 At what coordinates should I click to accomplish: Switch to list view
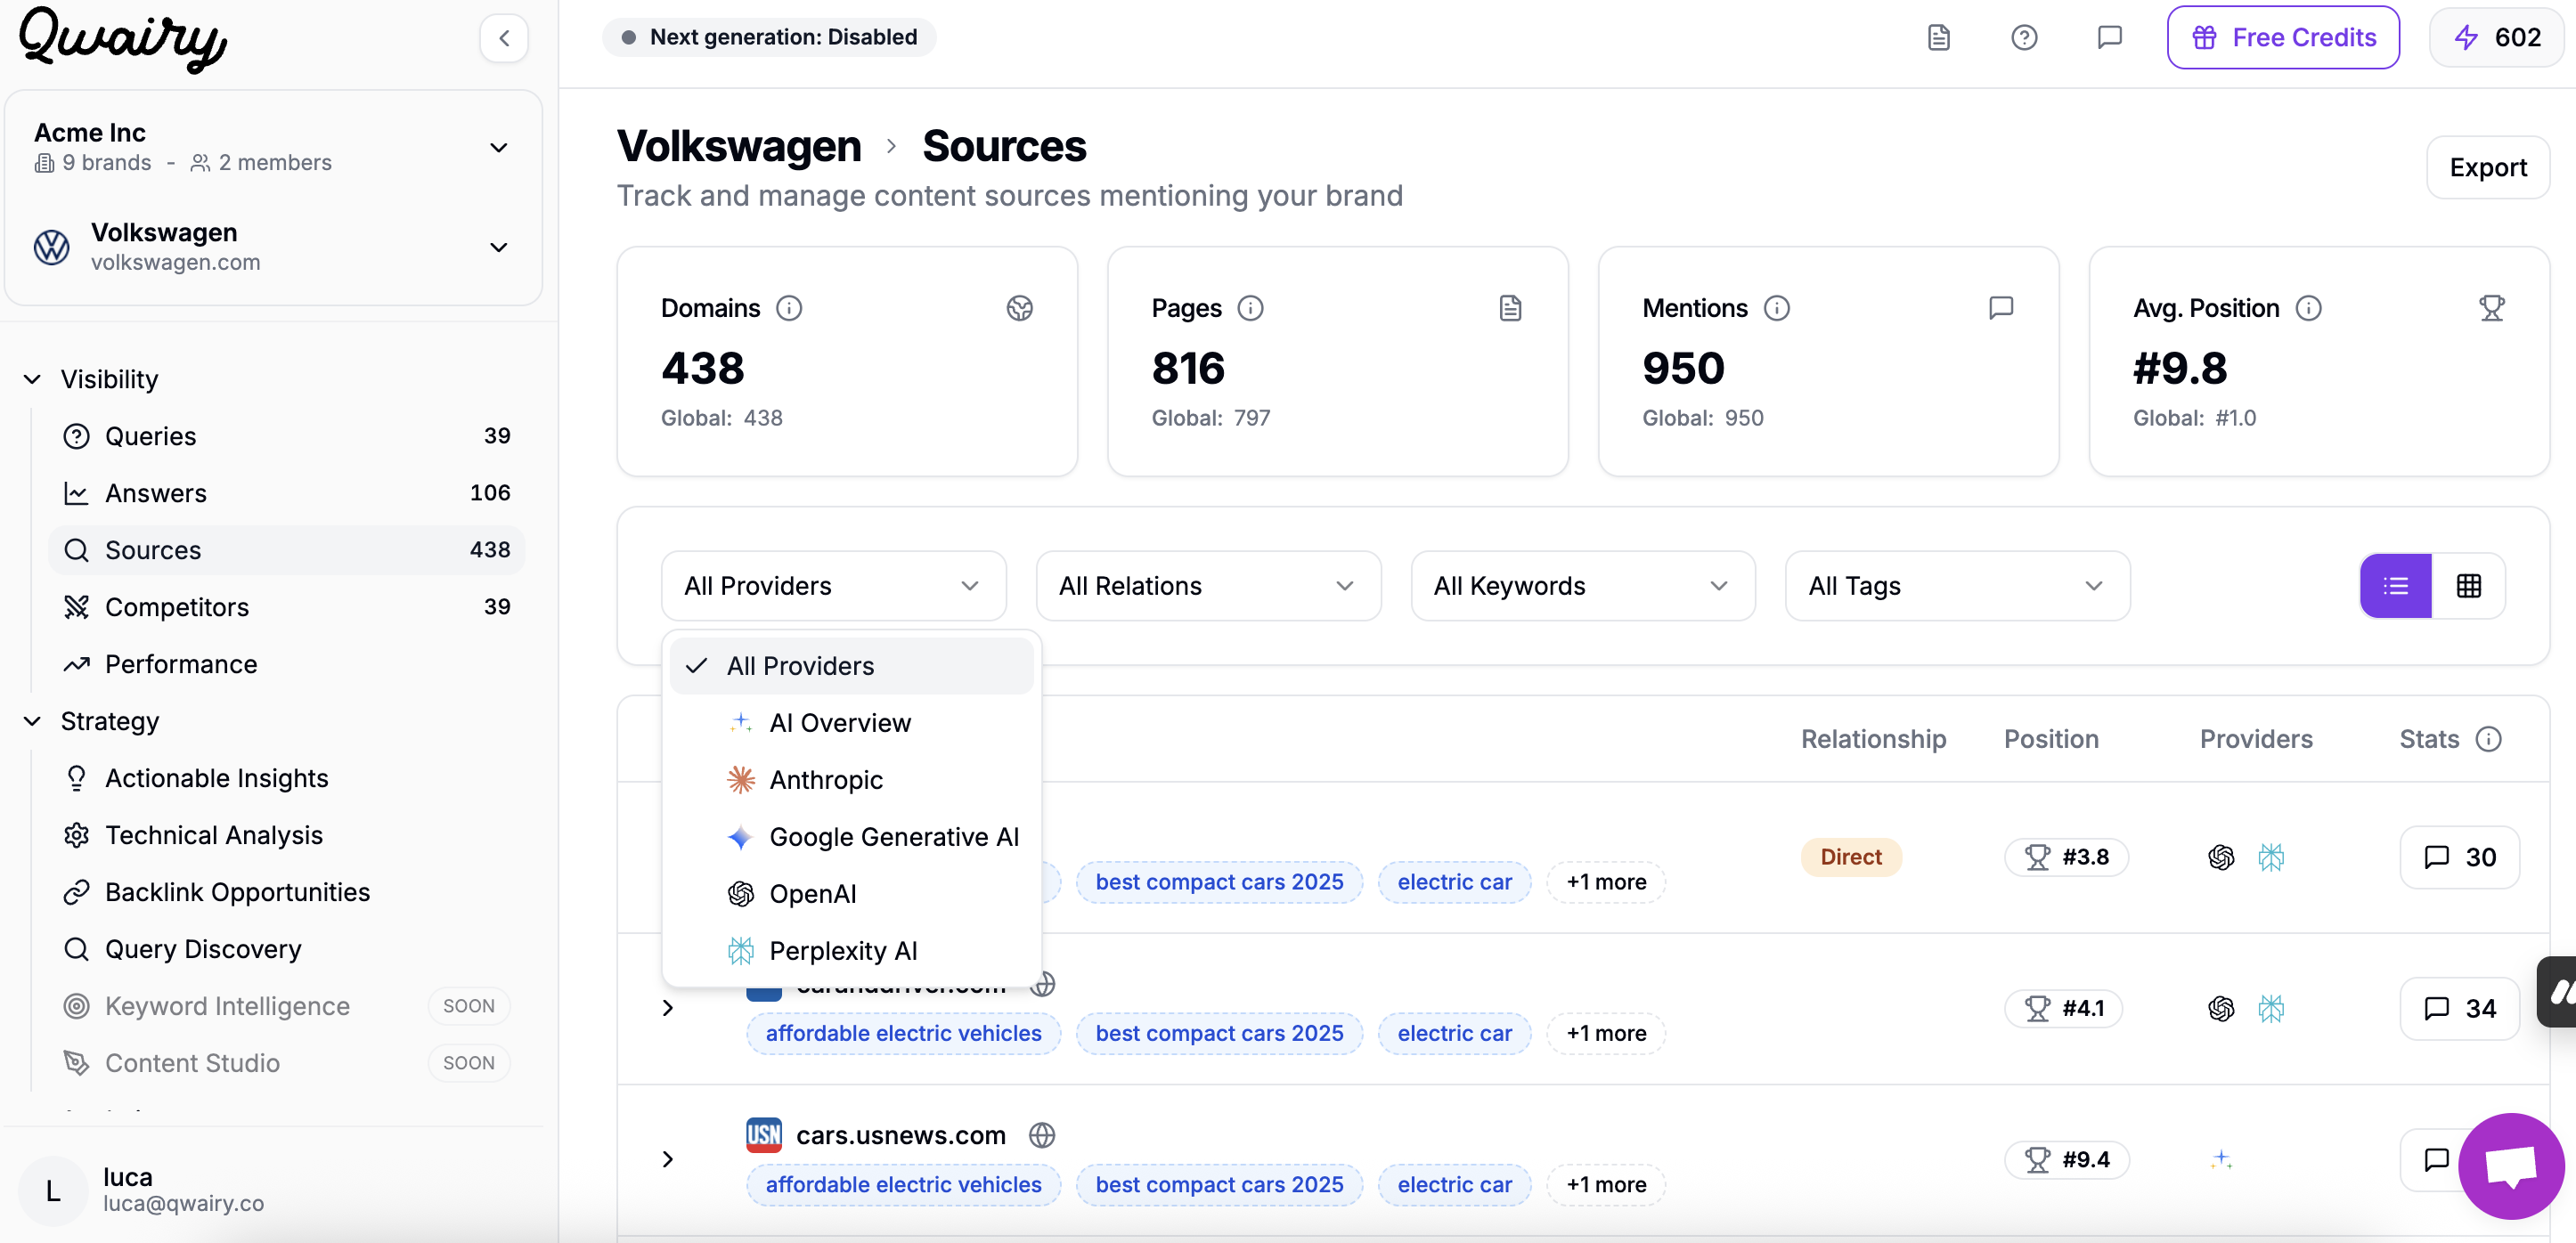(x=2395, y=586)
